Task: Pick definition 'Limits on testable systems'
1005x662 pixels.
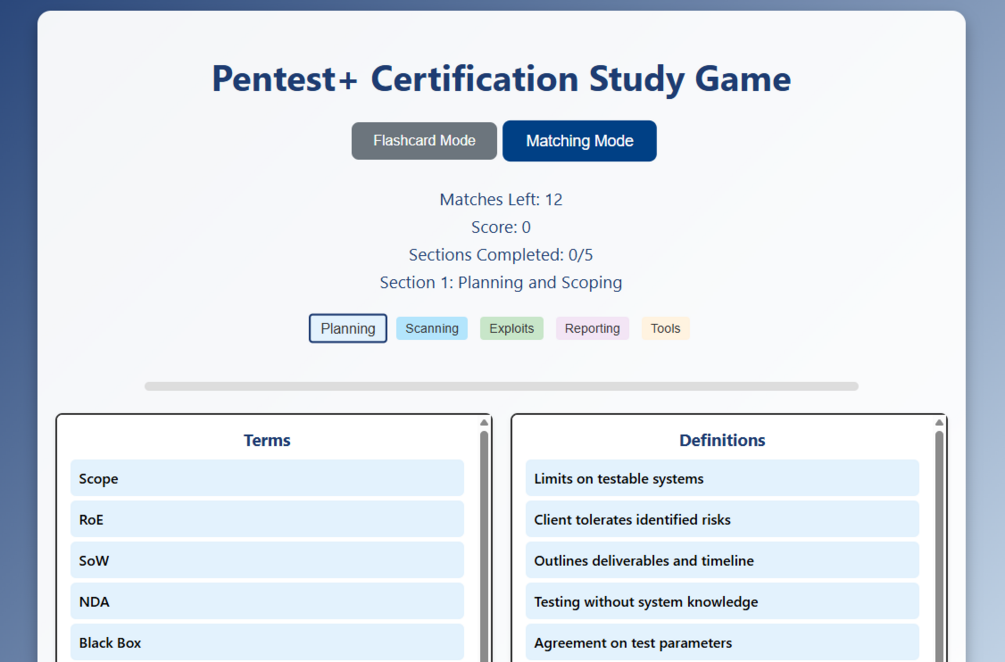Action: [722, 478]
